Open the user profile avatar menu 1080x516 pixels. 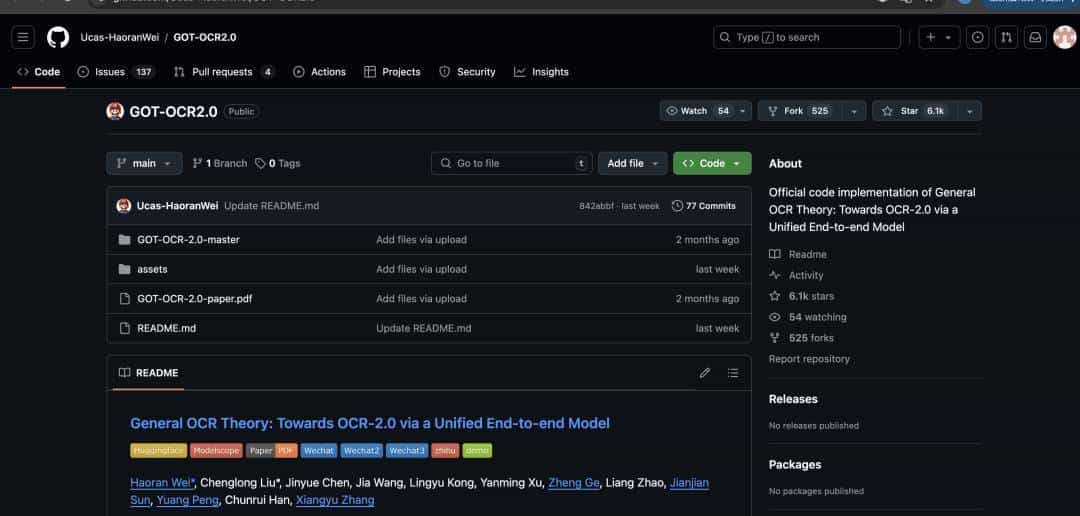tap(1064, 38)
